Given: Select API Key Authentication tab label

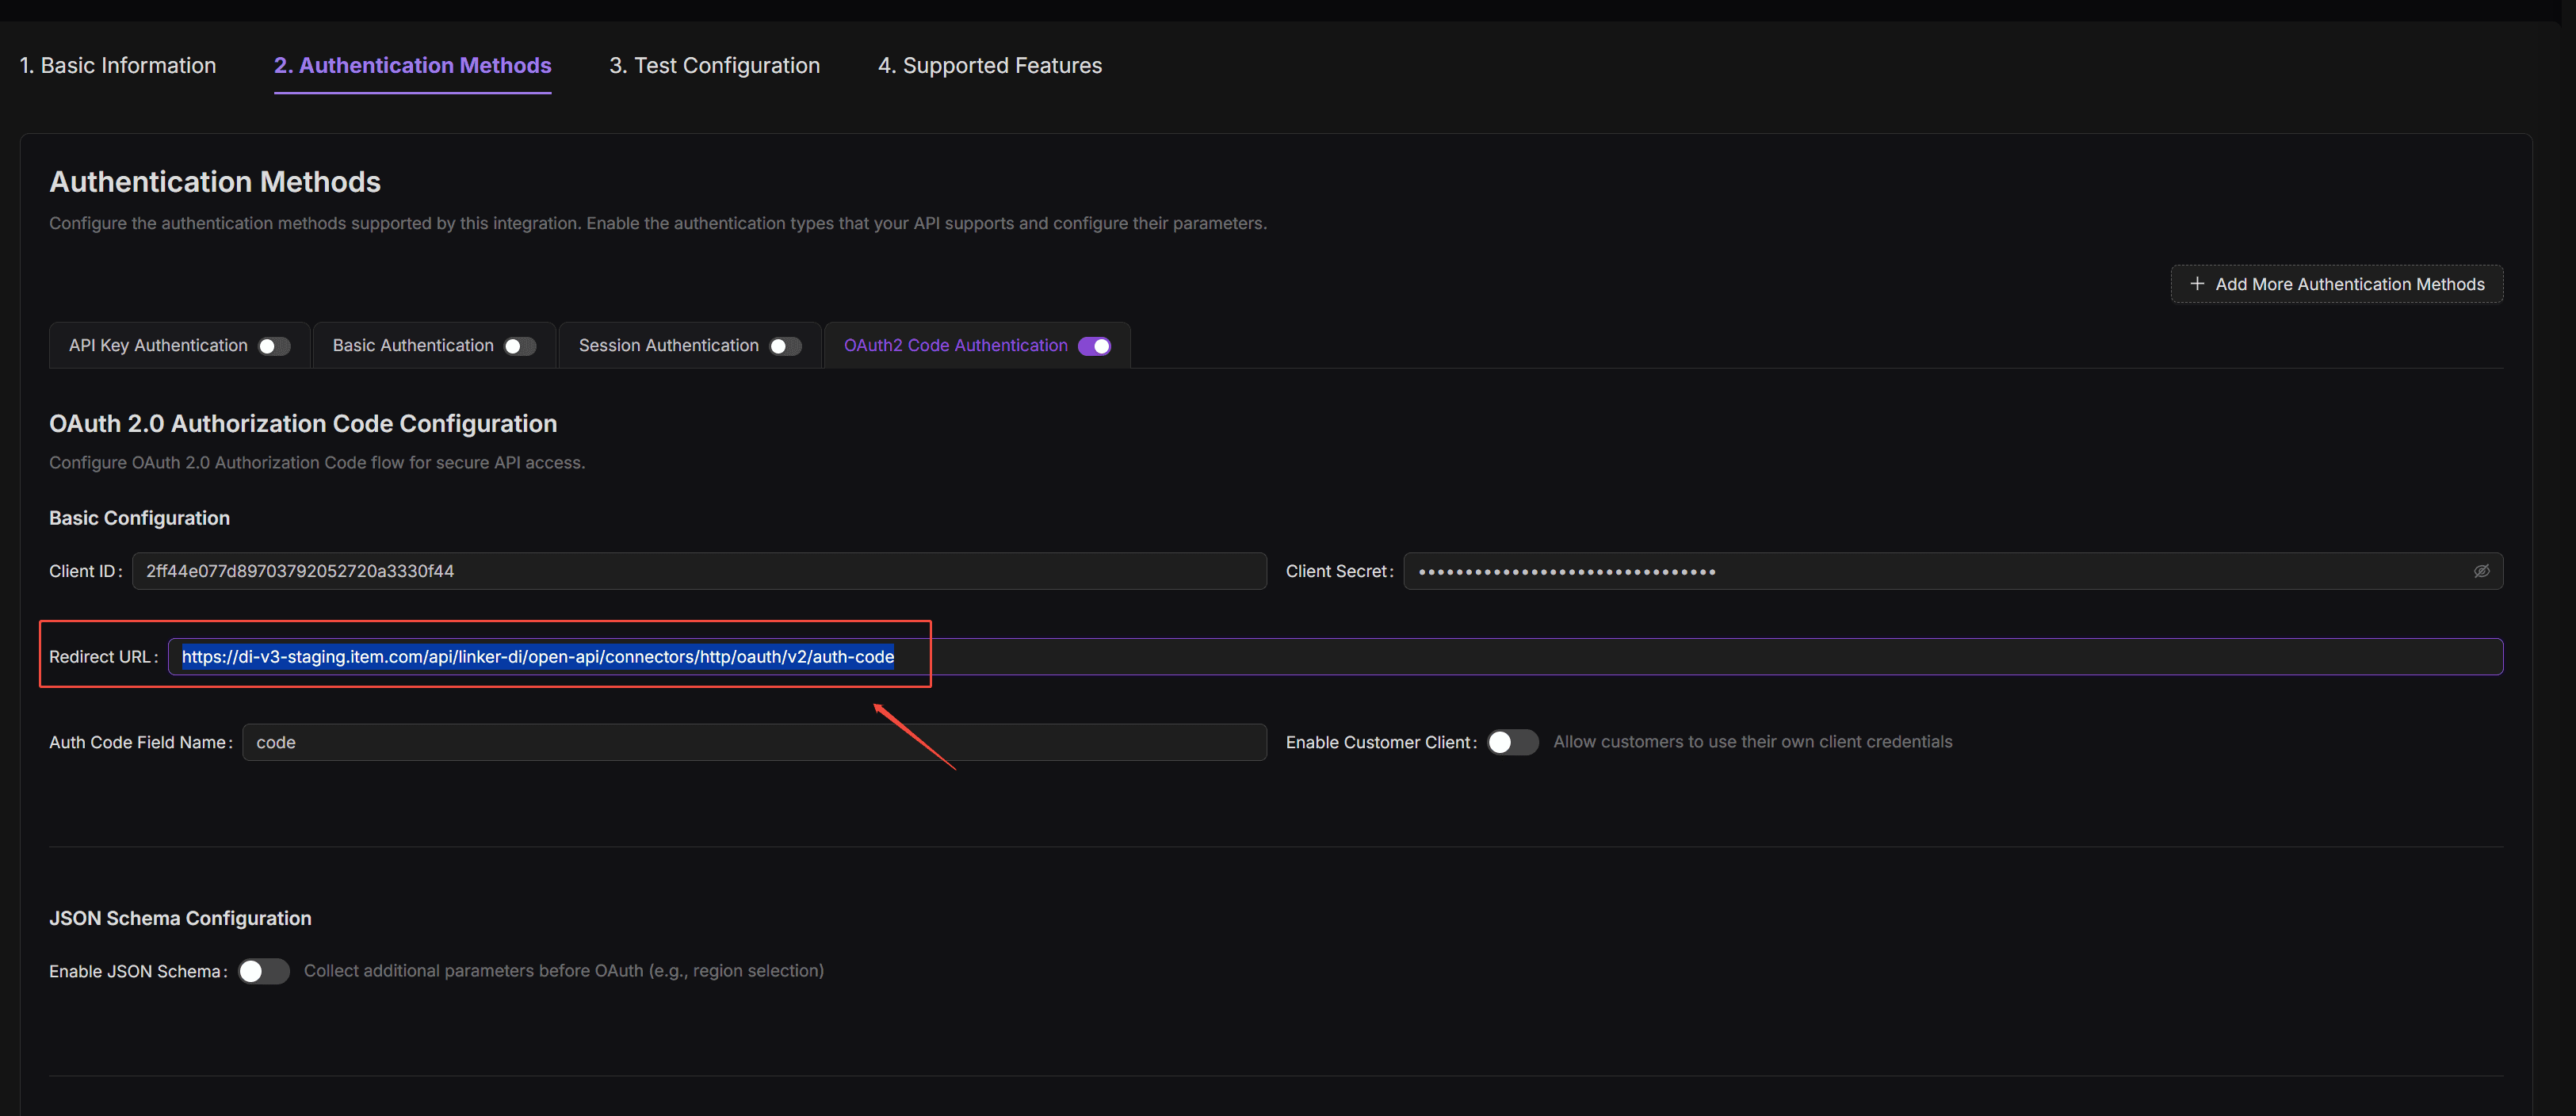Looking at the screenshot, I should coord(158,345).
